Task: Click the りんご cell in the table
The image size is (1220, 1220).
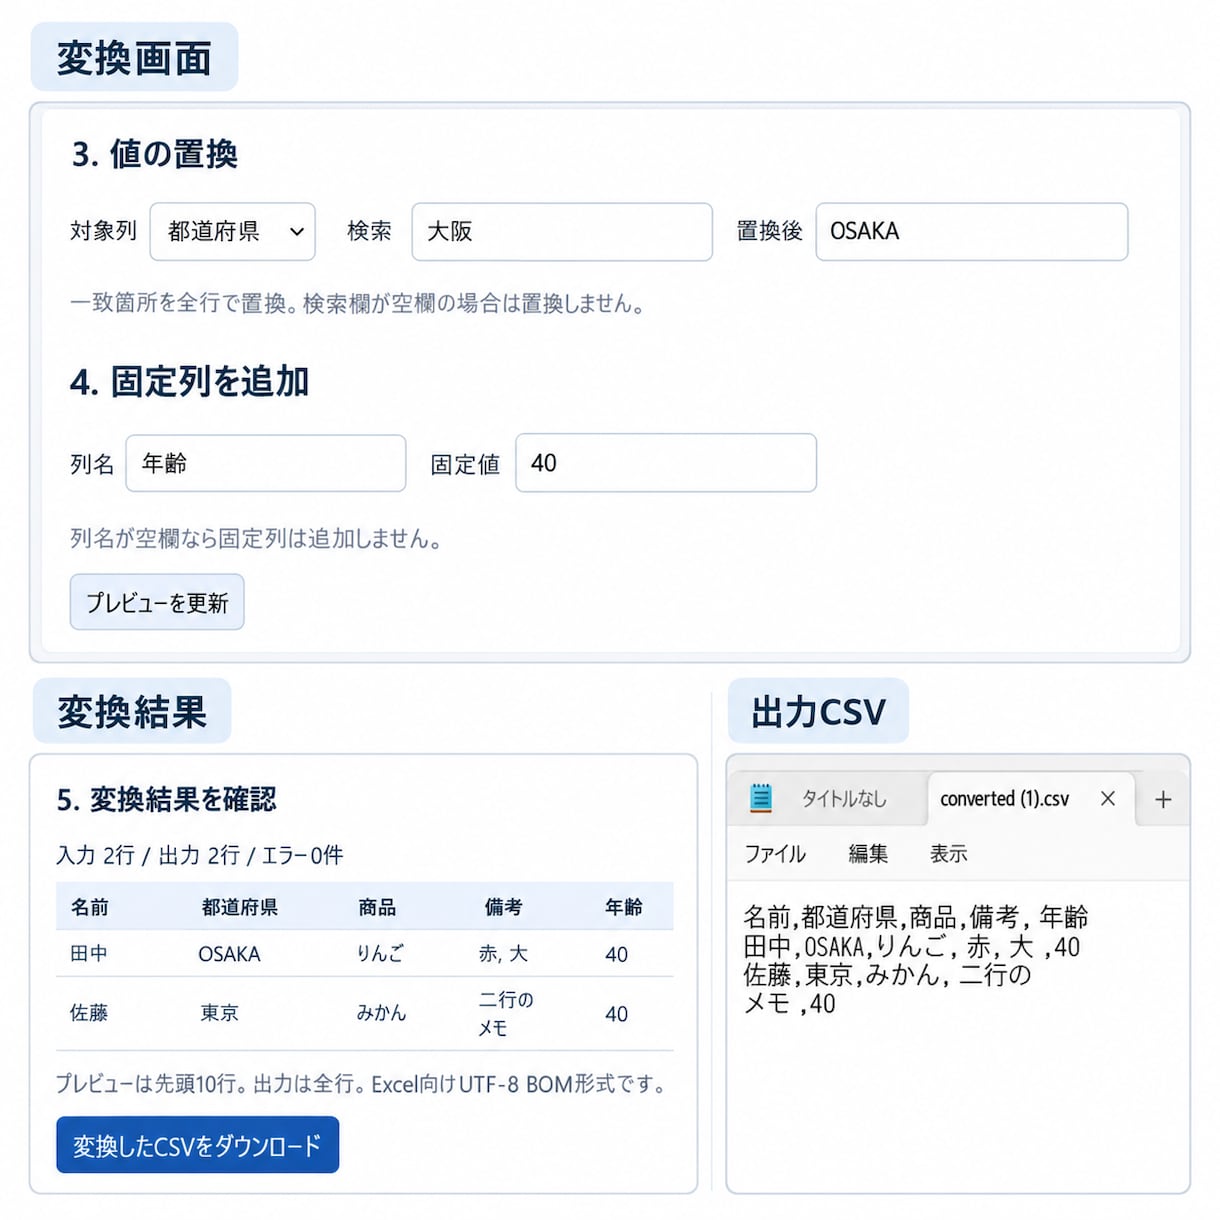Action: 381,954
